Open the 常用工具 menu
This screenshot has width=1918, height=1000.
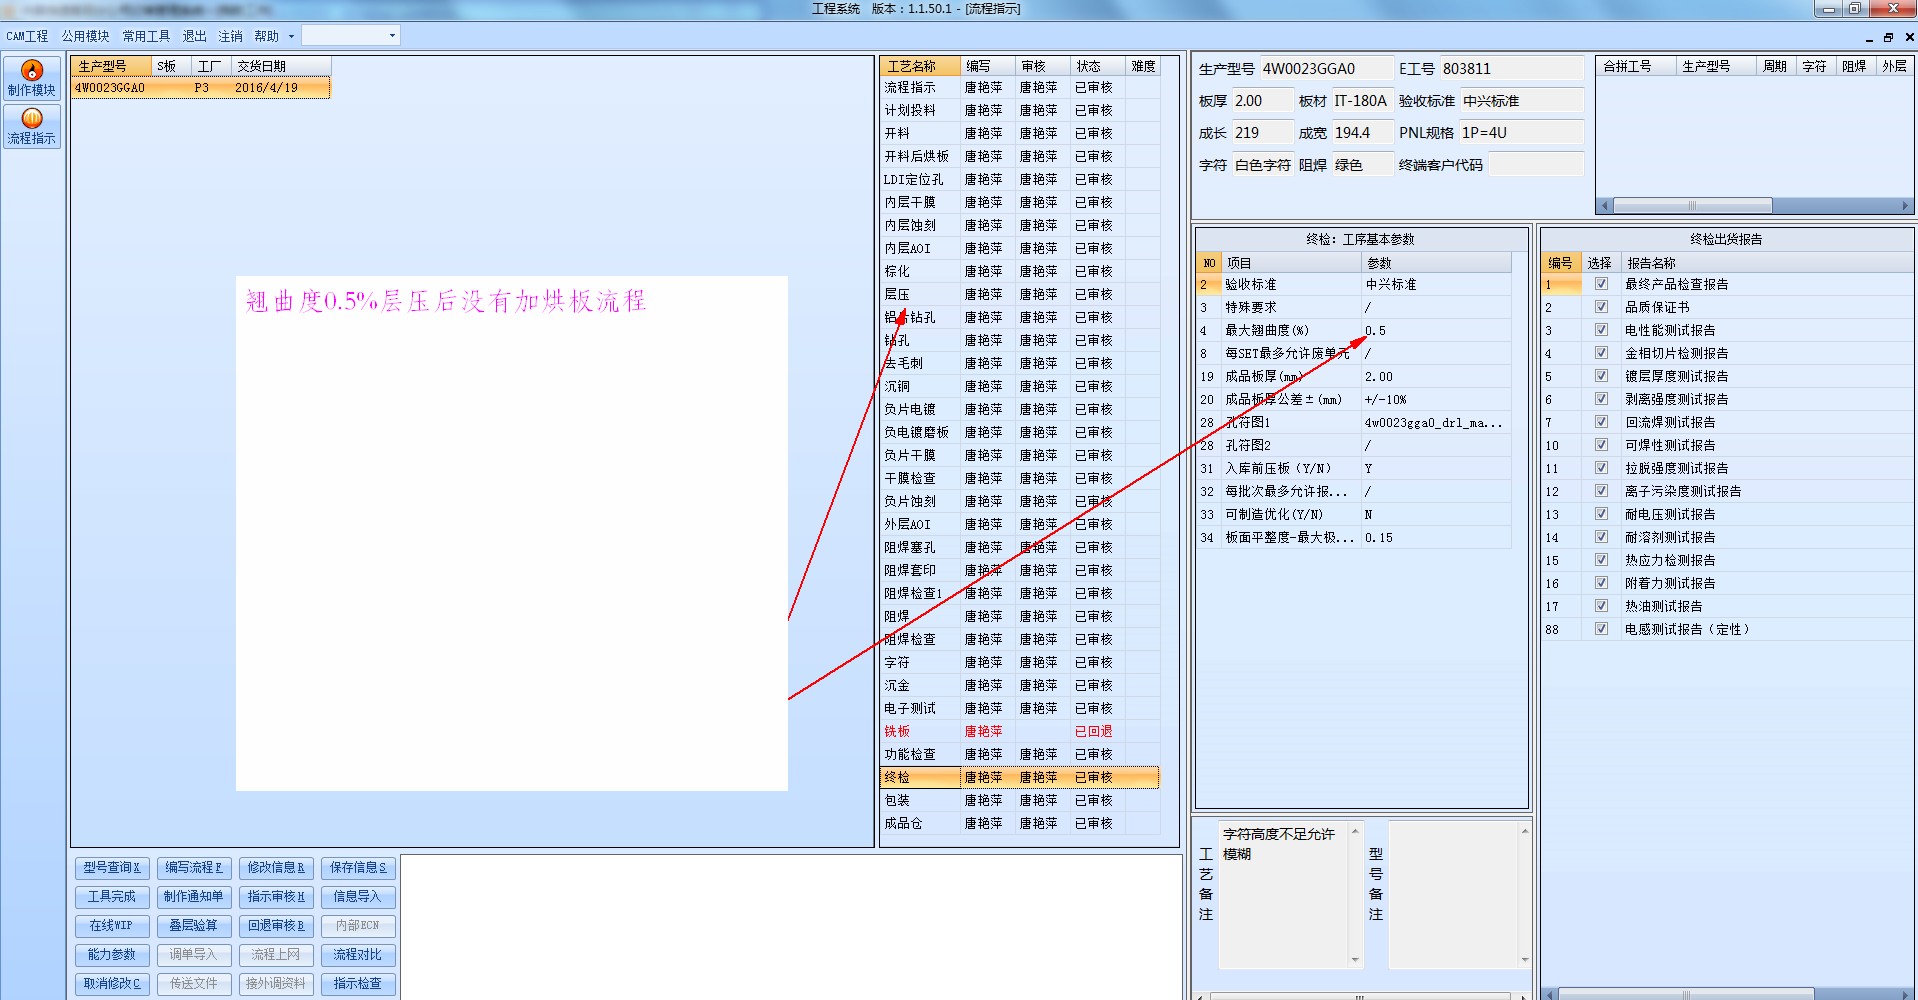(146, 36)
